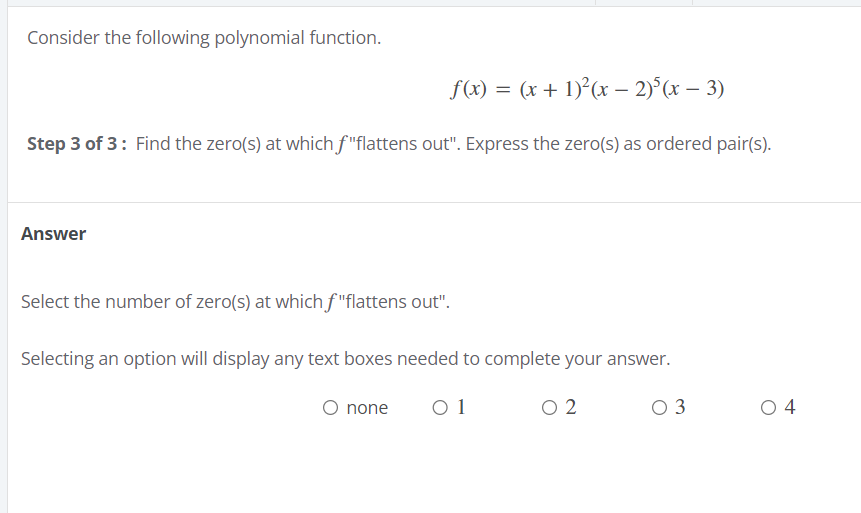The width and height of the screenshot is (861, 513).
Task: Click the (x + 1)² factor in the formula
Action: coord(555,88)
